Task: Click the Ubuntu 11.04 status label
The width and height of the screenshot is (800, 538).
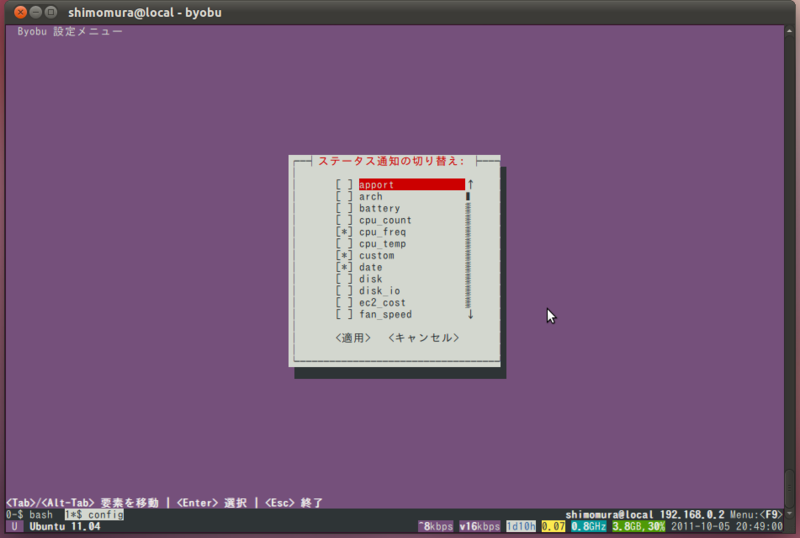Action: click(65, 526)
